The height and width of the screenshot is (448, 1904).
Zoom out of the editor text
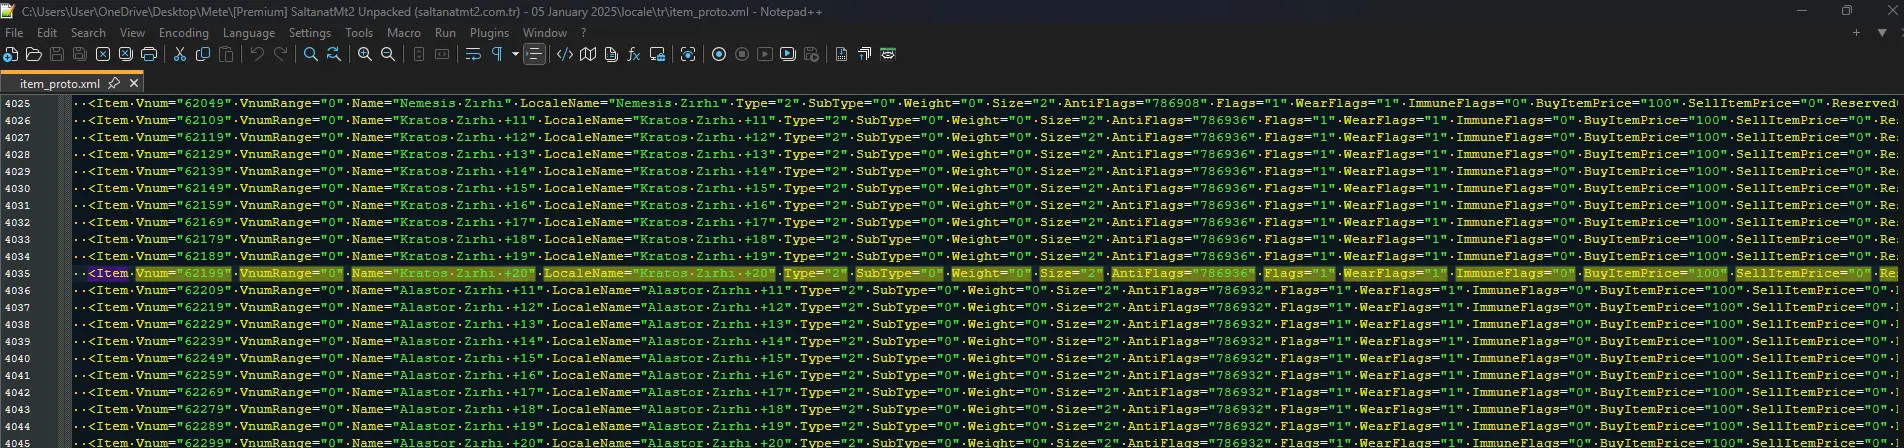tap(388, 54)
